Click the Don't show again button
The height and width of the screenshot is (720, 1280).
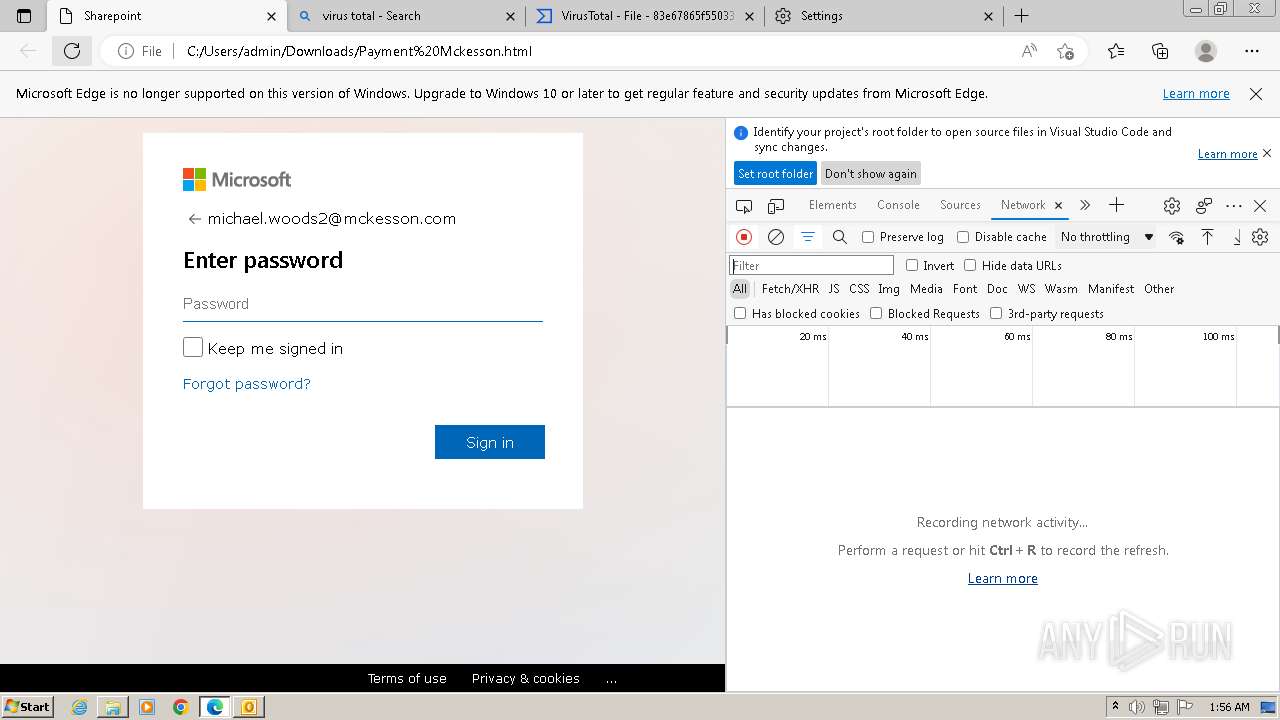[870, 173]
